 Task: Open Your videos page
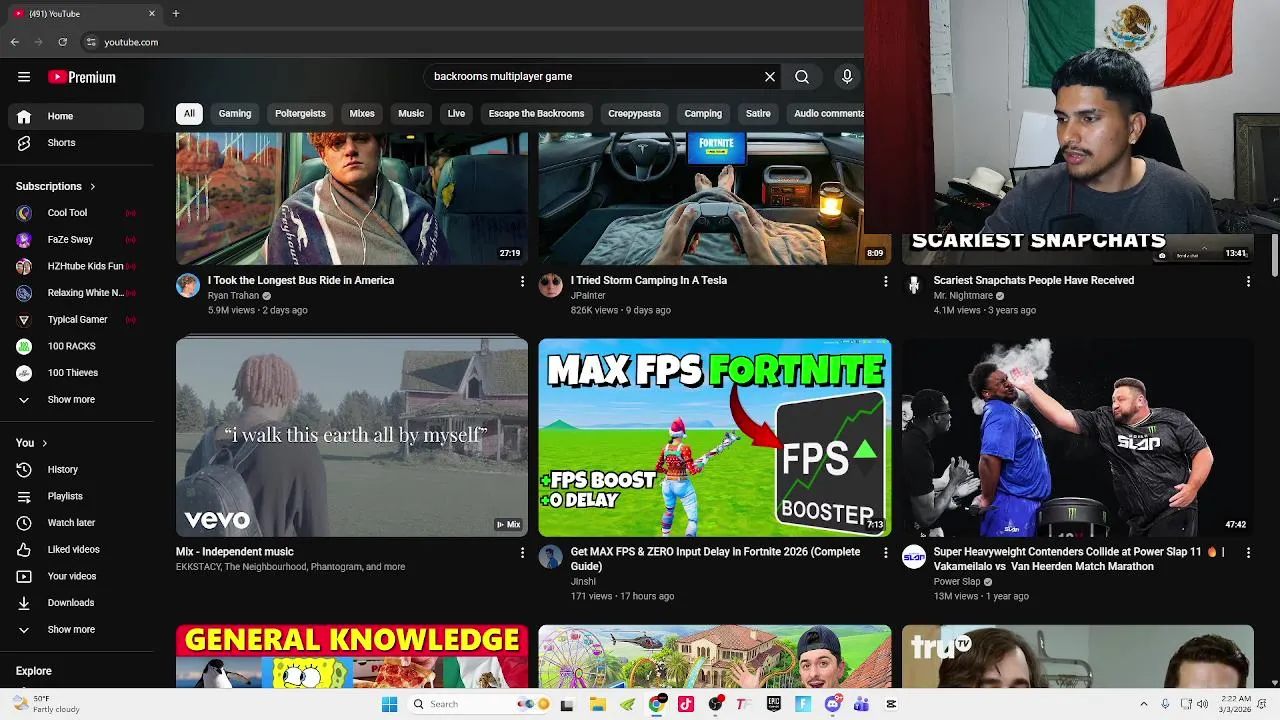[x=76, y=576]
